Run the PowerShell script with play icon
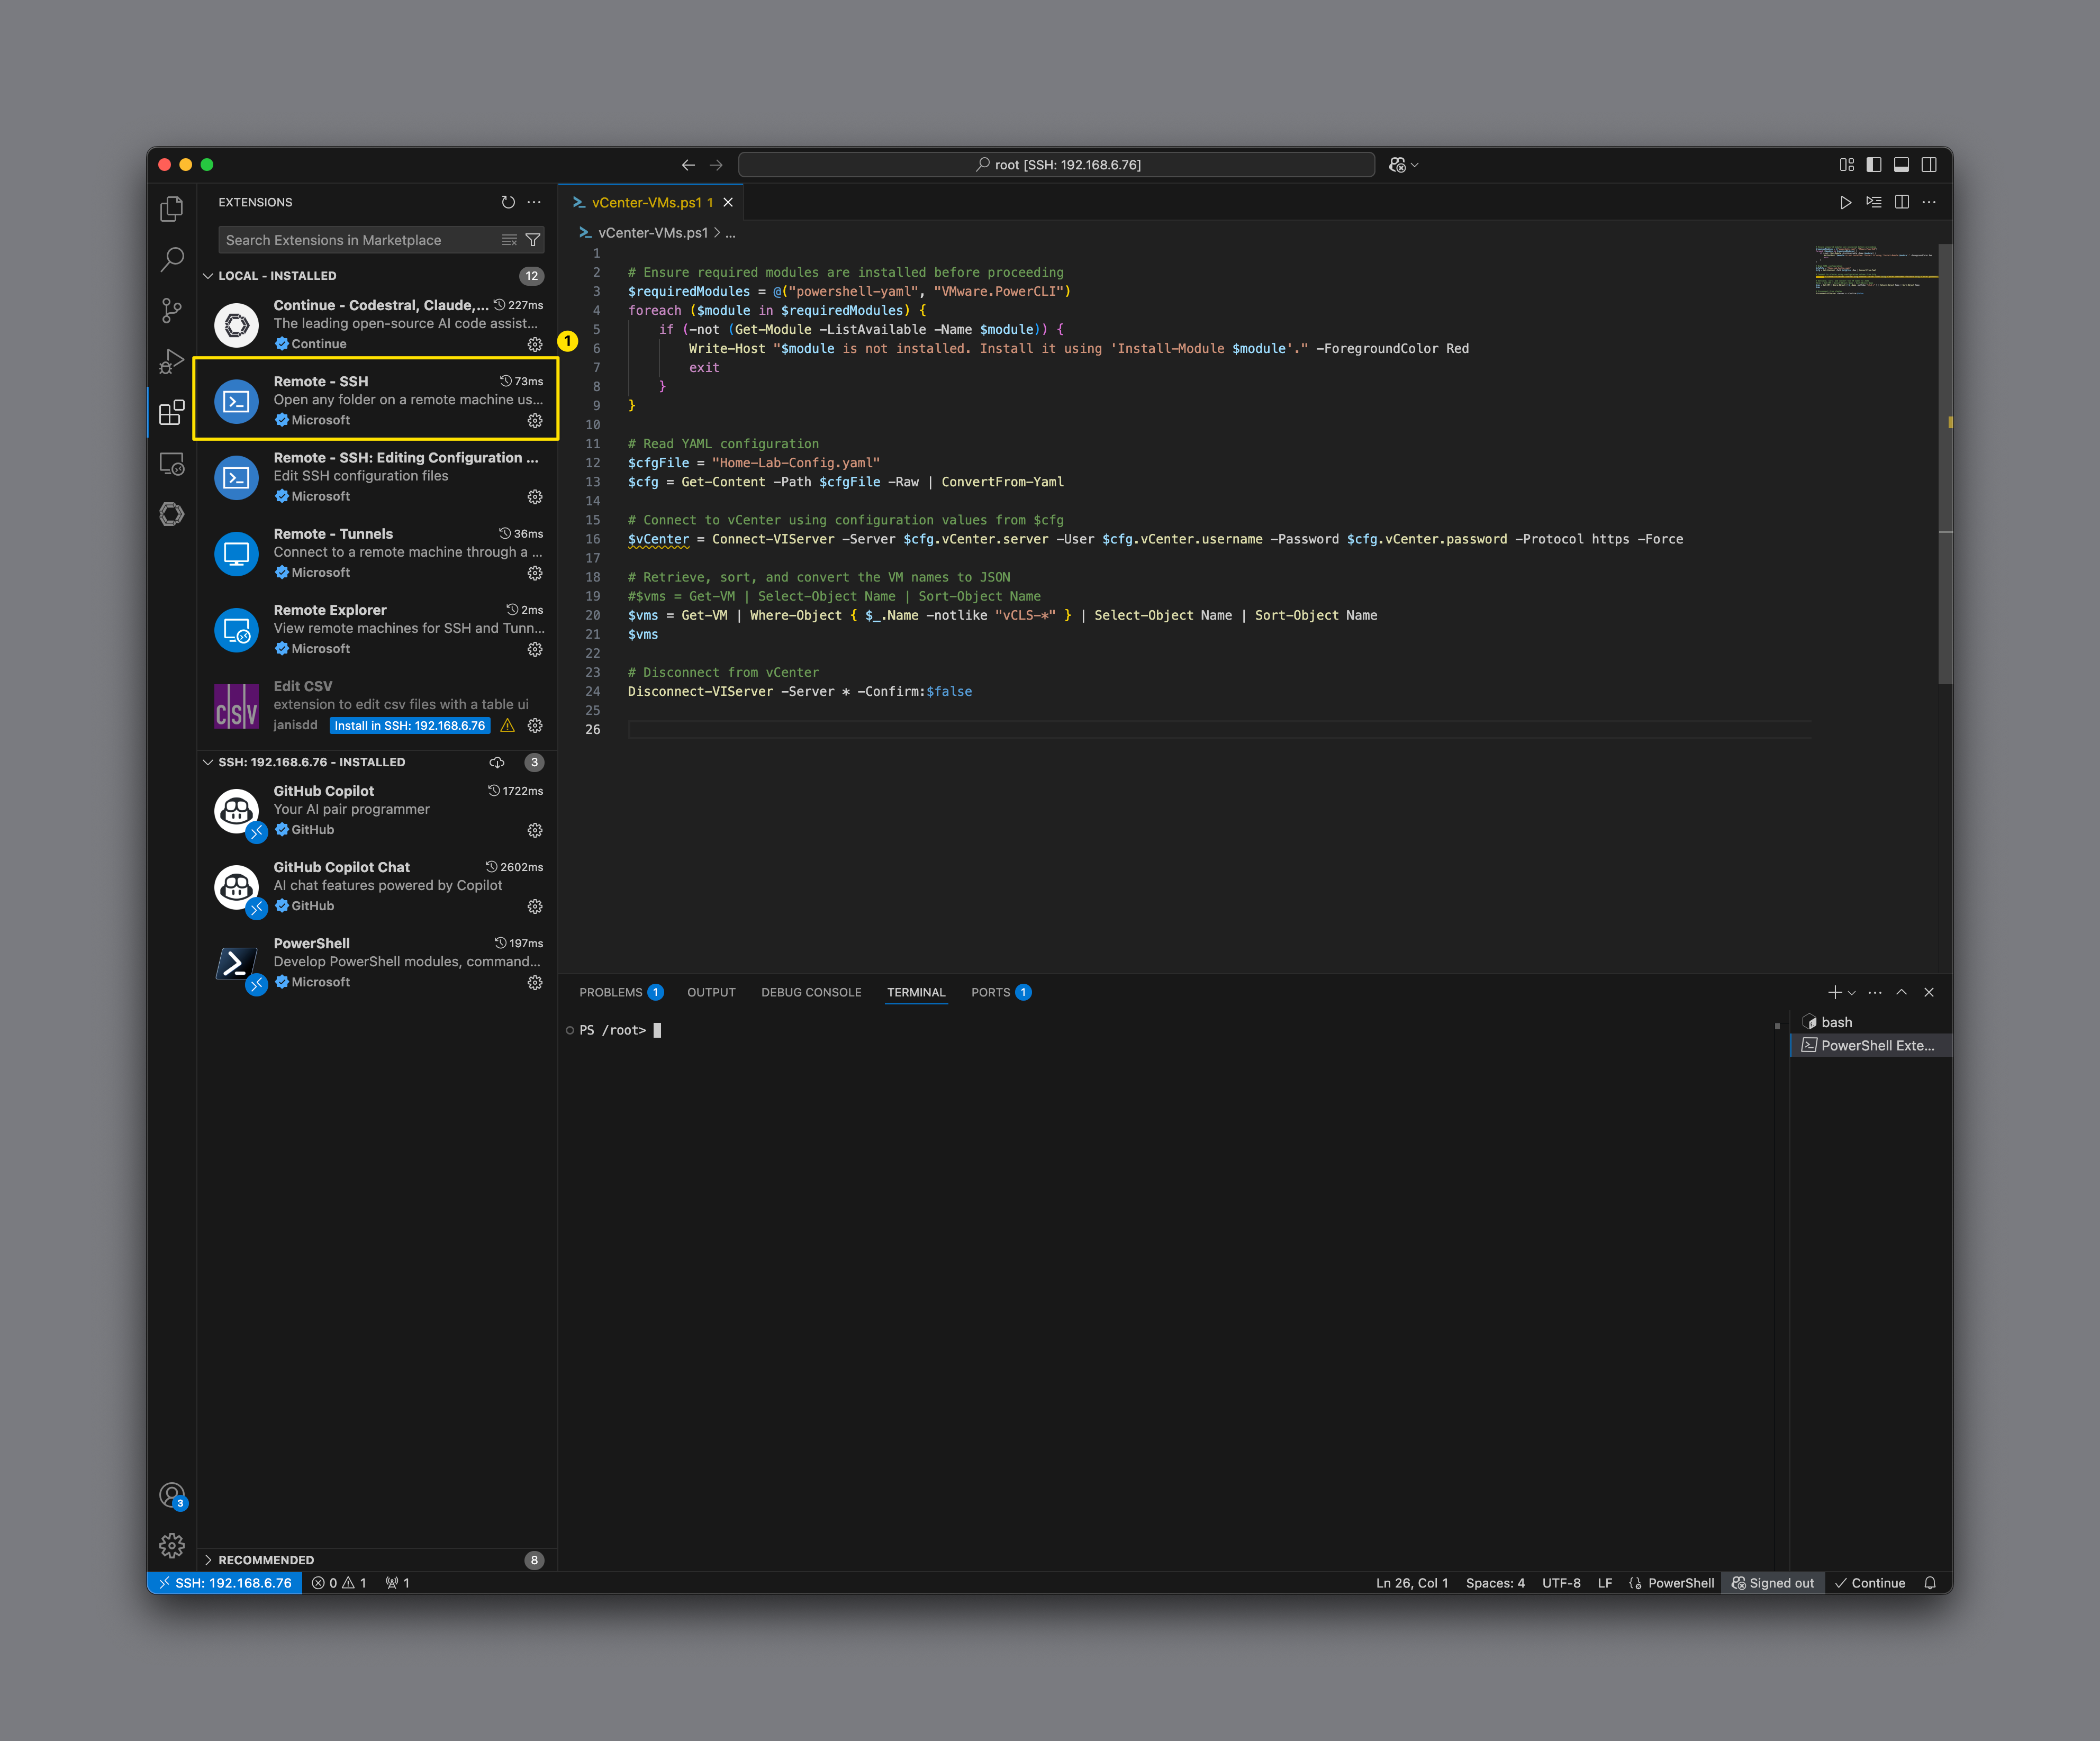2100x1741 pixels. pyautogui.click(x=1845, y=202)
